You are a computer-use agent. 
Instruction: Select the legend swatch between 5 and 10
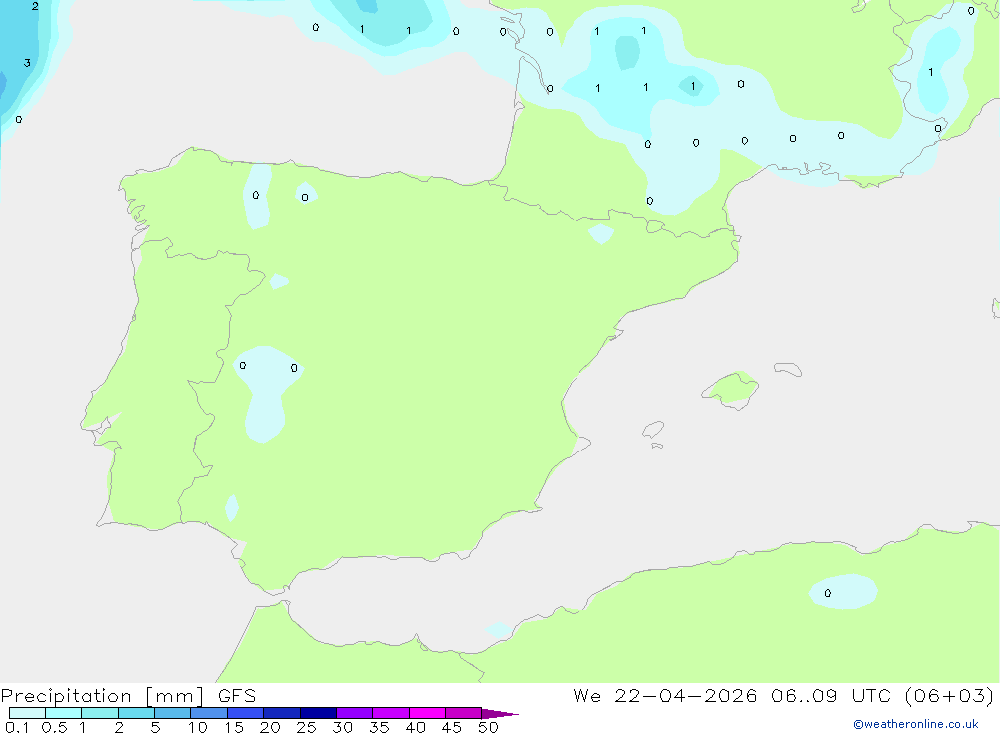coord(173,713)
